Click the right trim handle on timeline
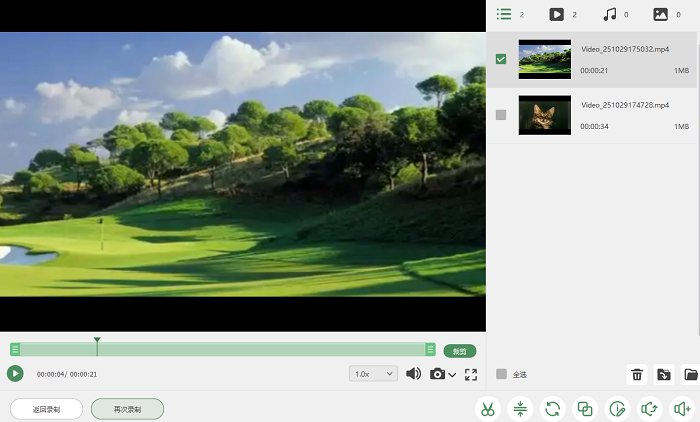The width and height of the screenshot is (700, 422). (x=430, y=349)
